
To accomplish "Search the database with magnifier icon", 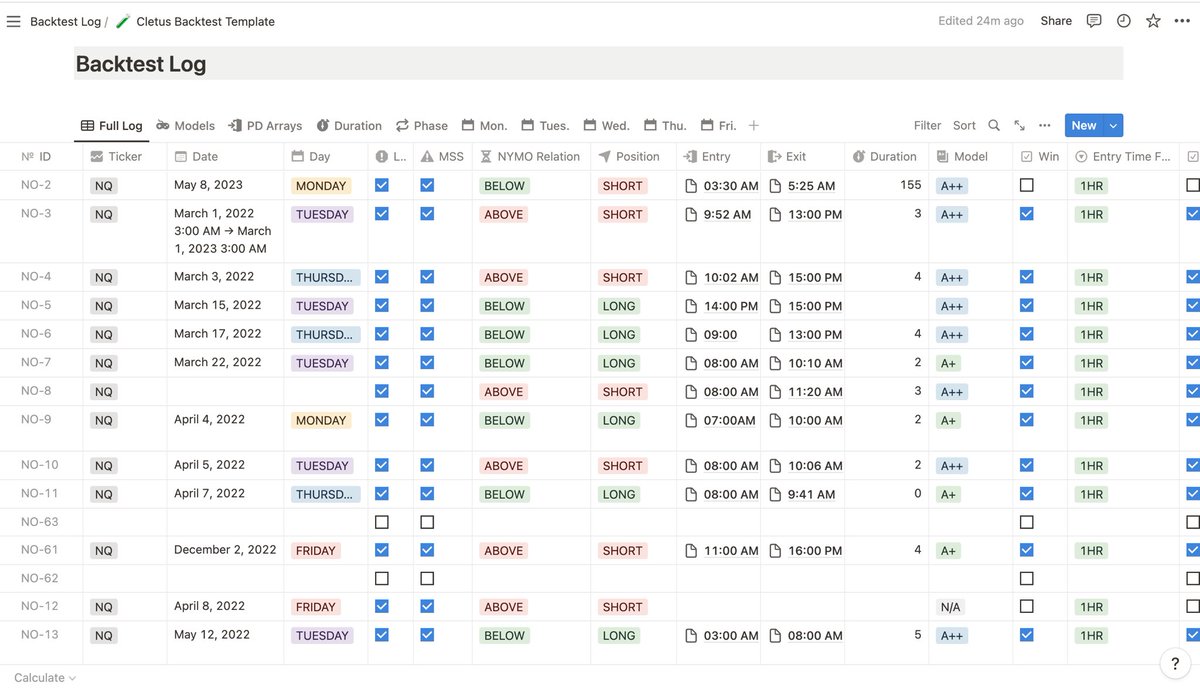I will pos(994,125).
